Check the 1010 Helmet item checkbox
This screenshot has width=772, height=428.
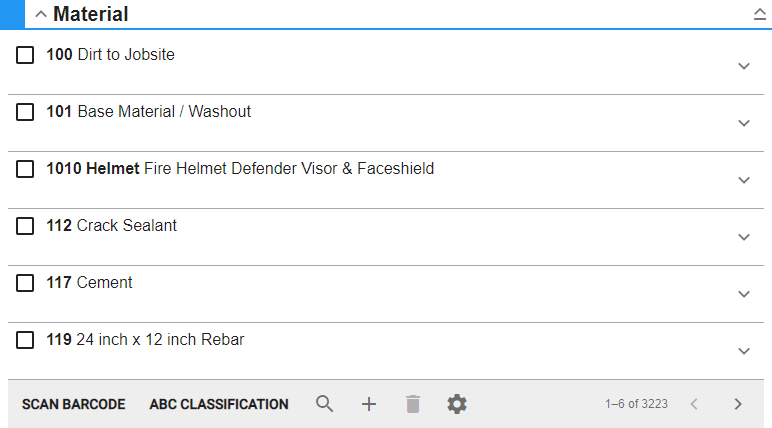click(x=25, y=170)
